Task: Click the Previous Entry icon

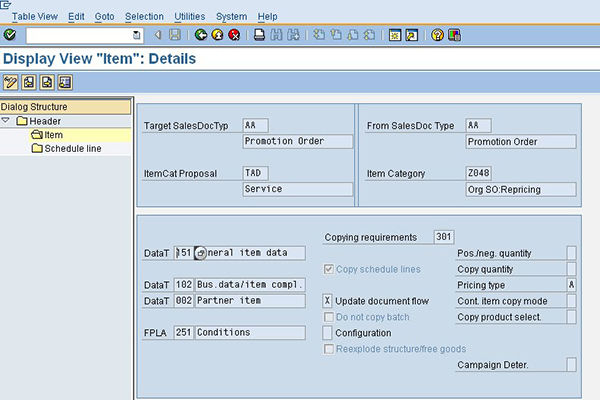Action: click(29, 82)
